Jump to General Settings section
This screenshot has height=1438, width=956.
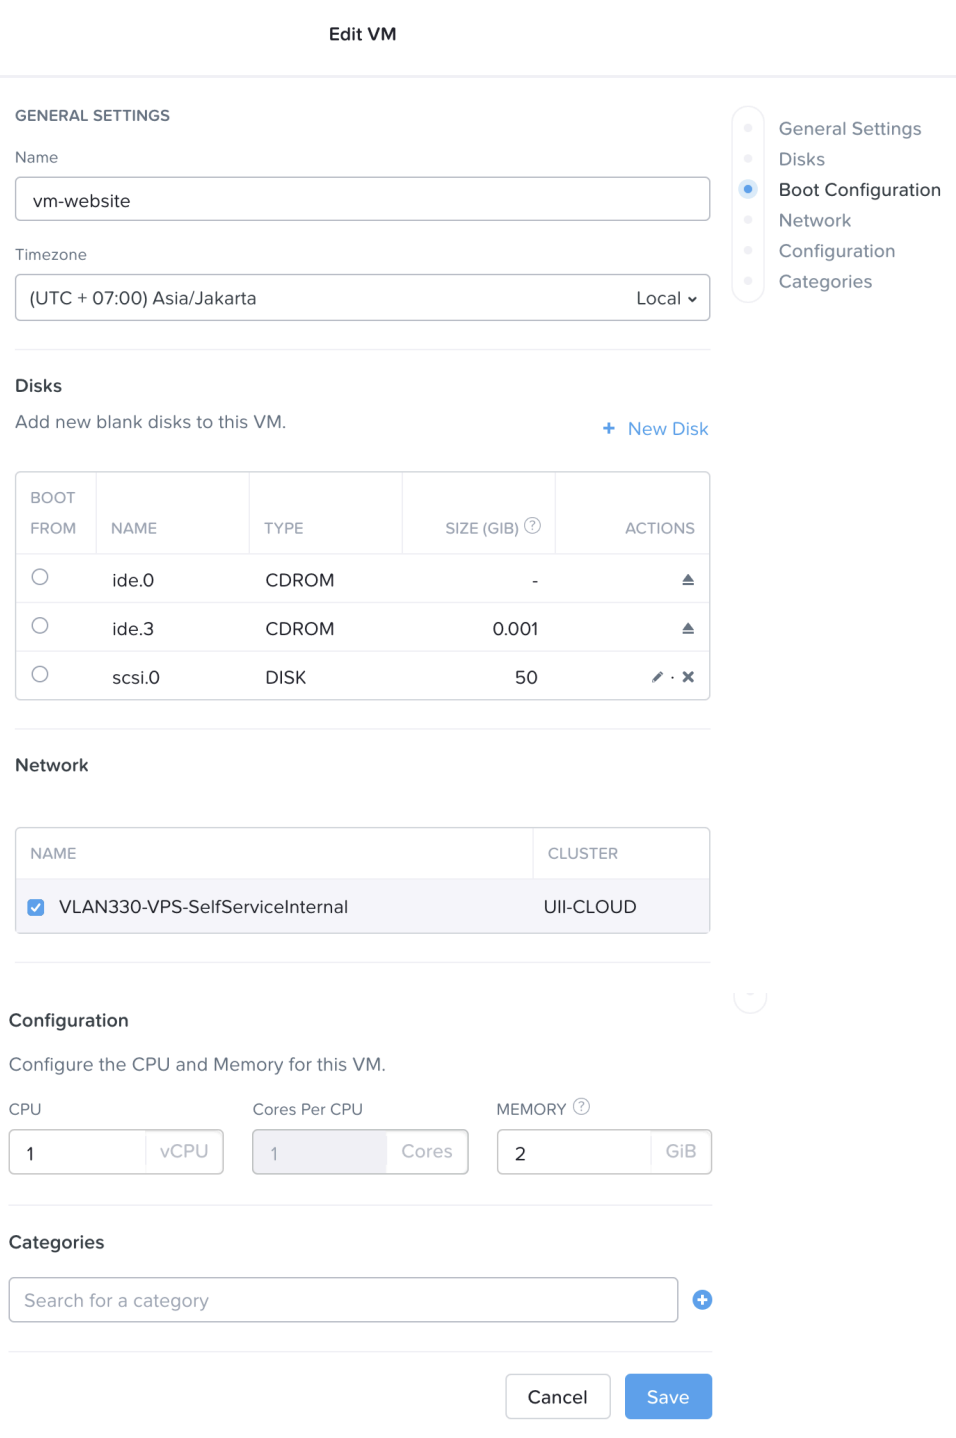849,129
